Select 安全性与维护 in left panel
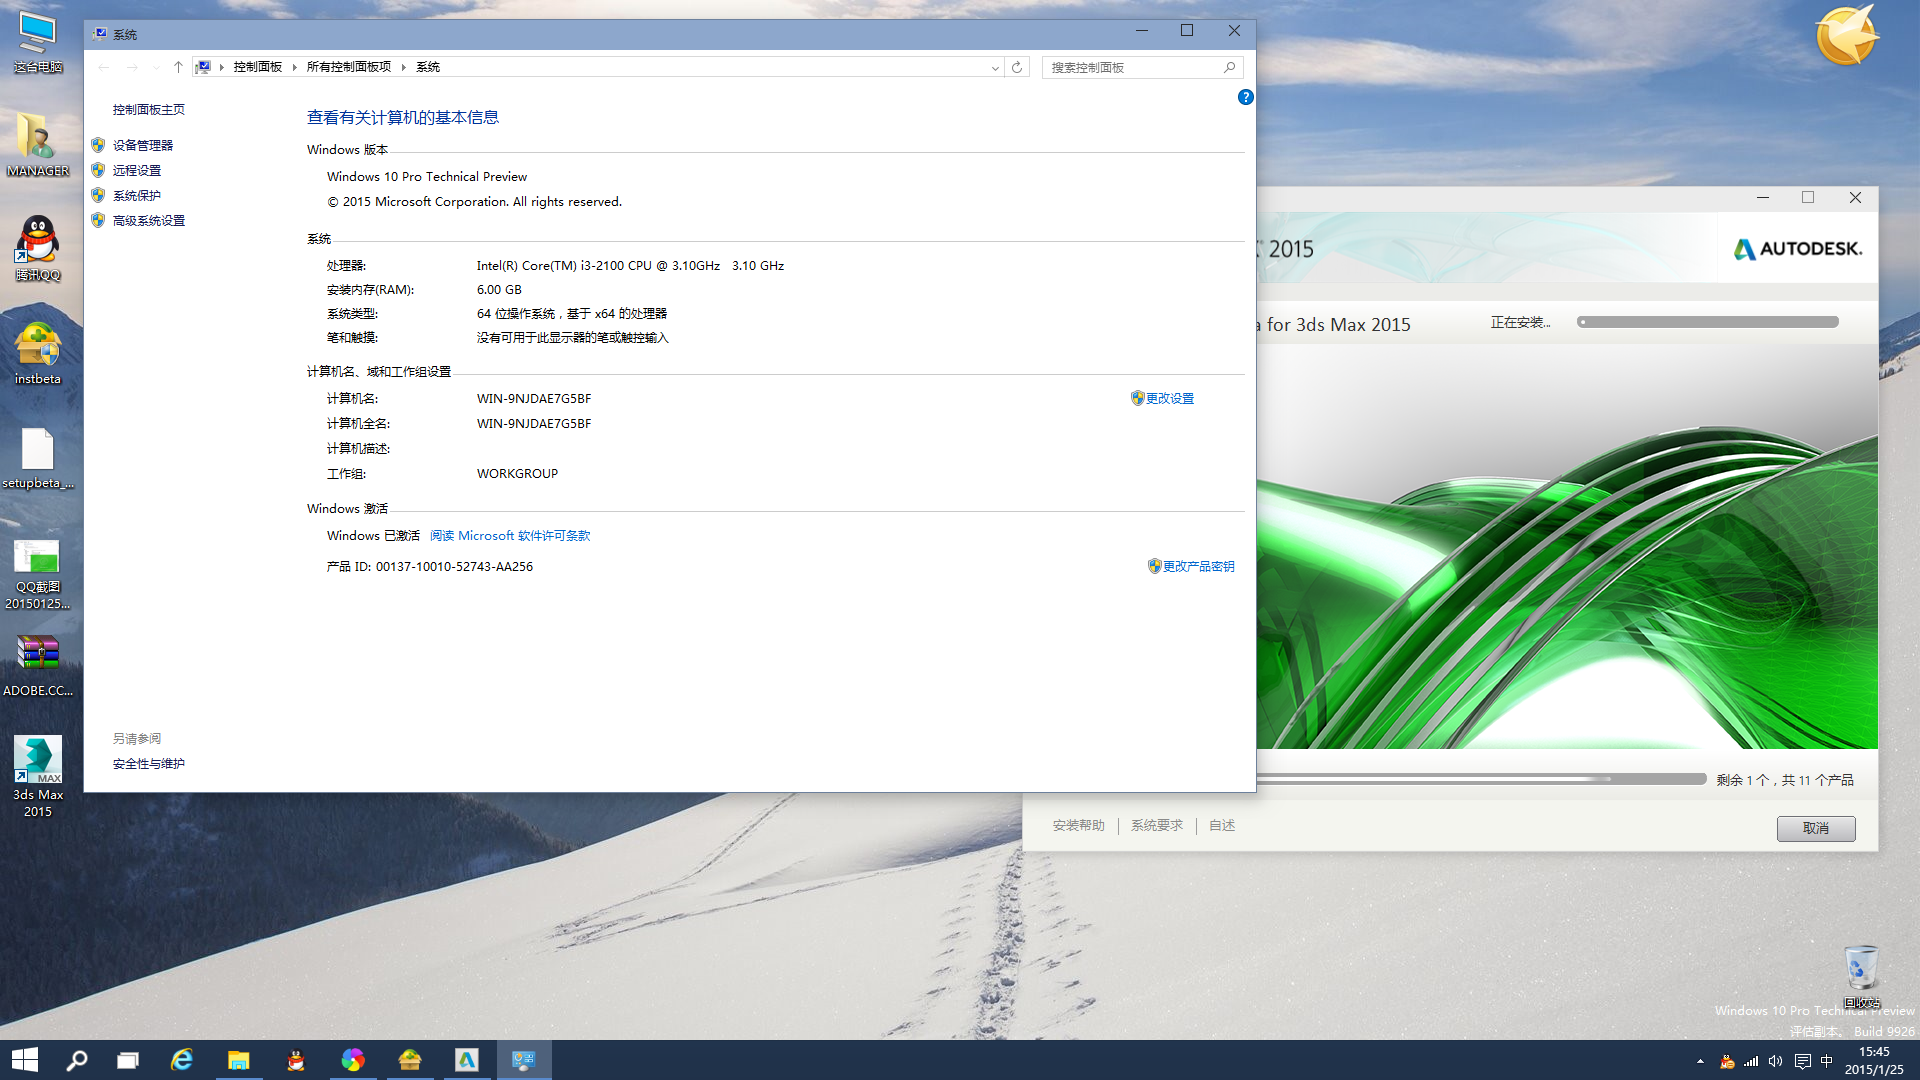1920x1080 pixels. (149, 764)
